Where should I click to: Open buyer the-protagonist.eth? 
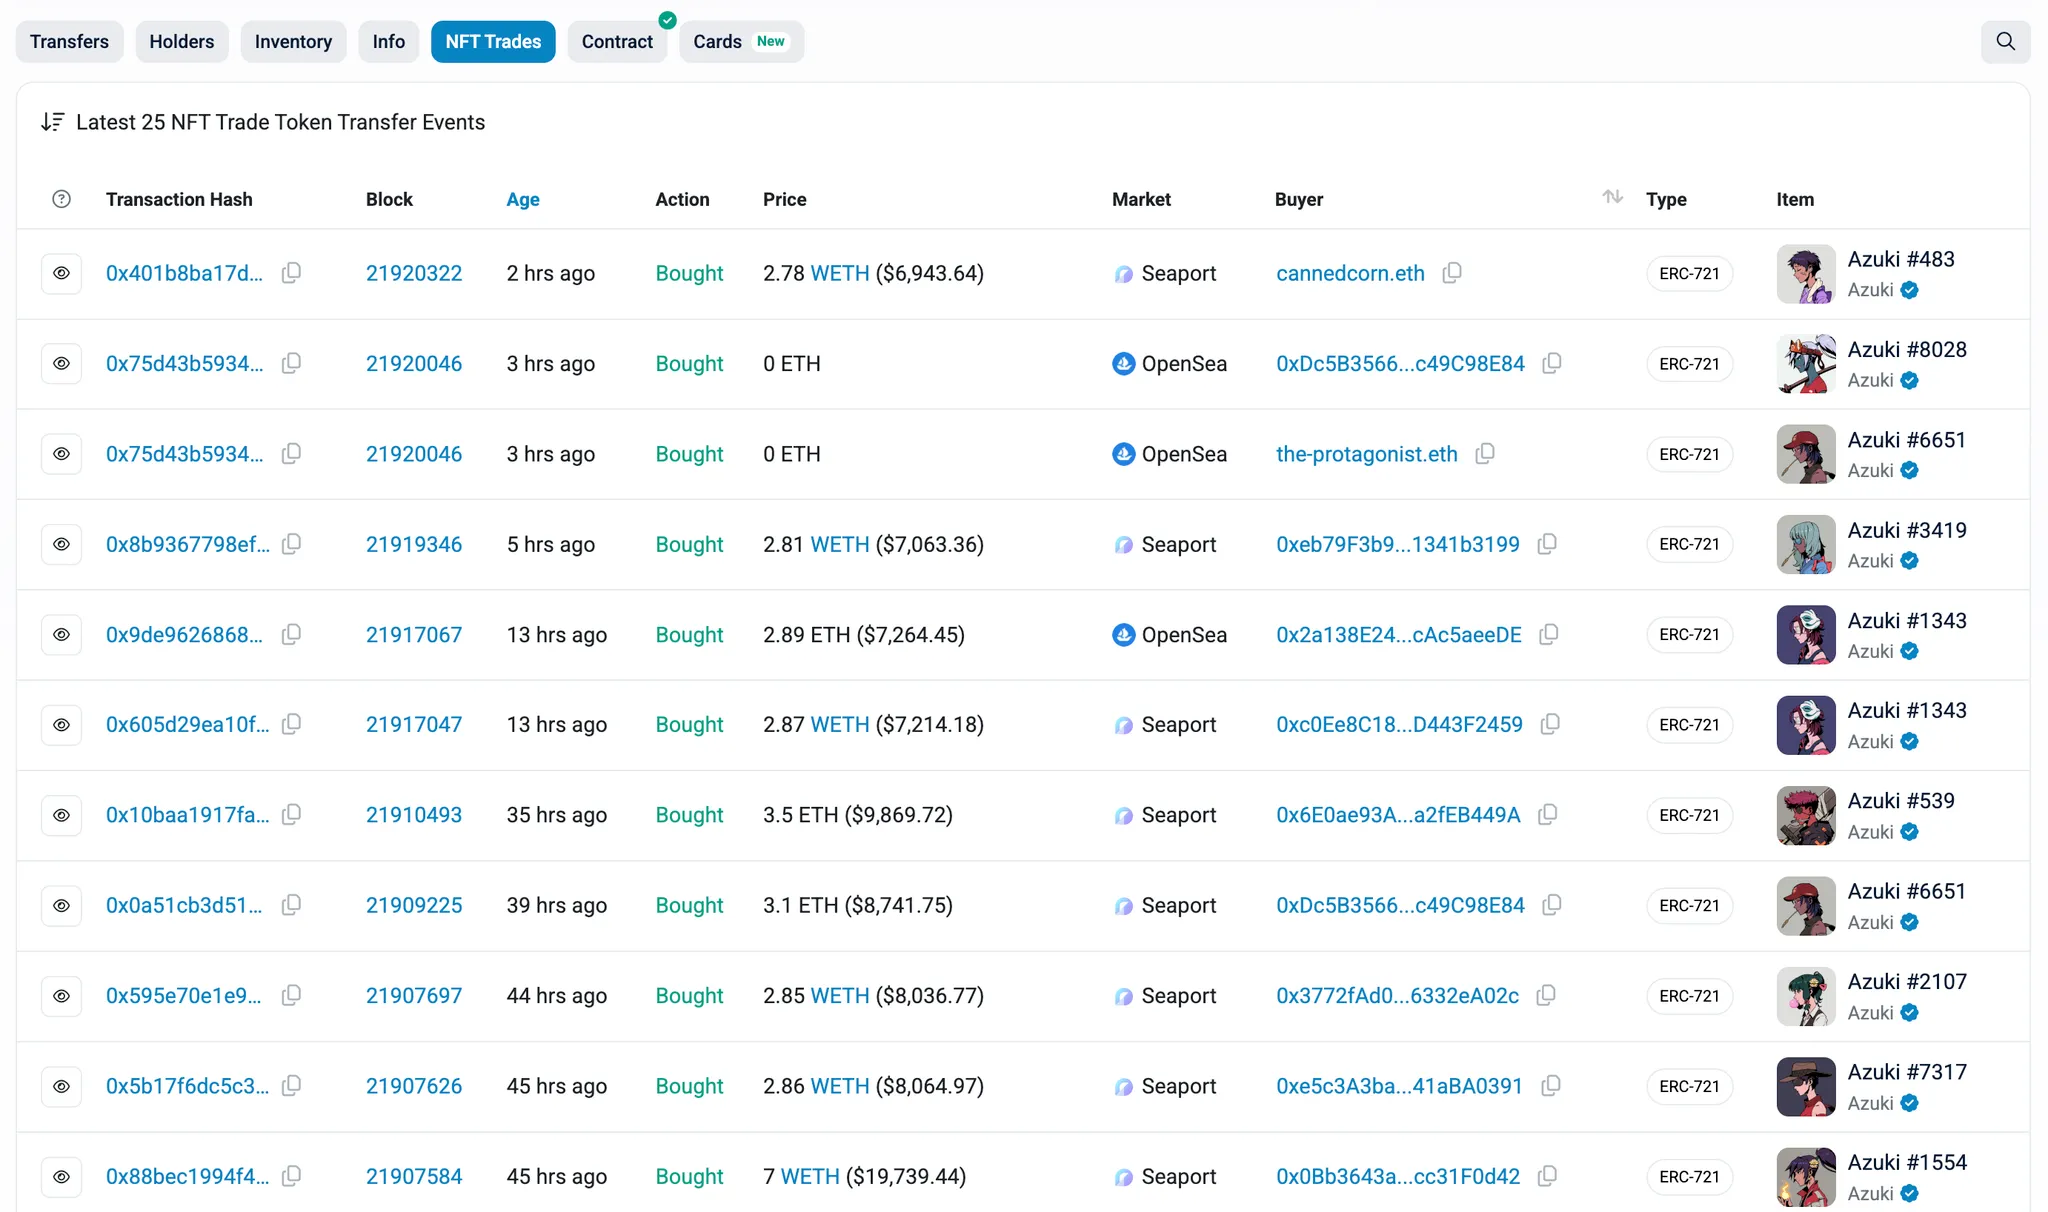pos(1367,454)
